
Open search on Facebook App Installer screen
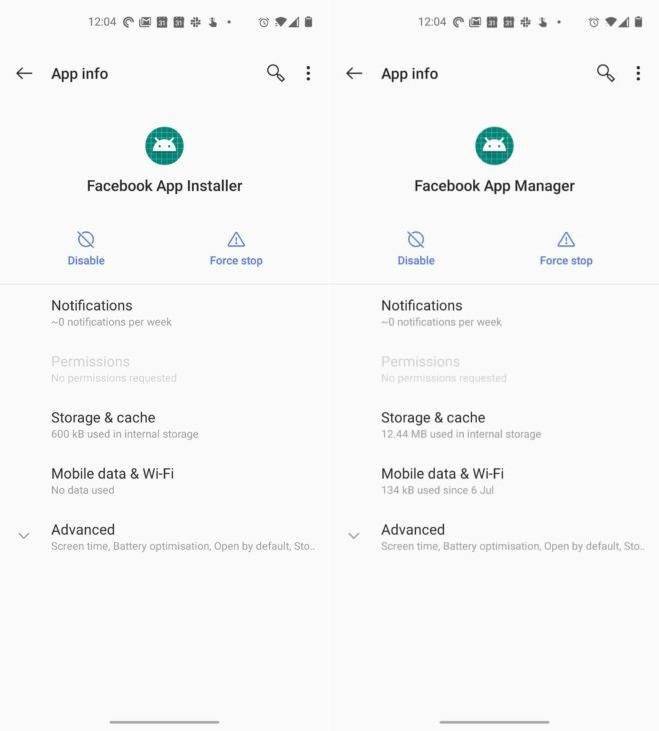tap(275, 73)
